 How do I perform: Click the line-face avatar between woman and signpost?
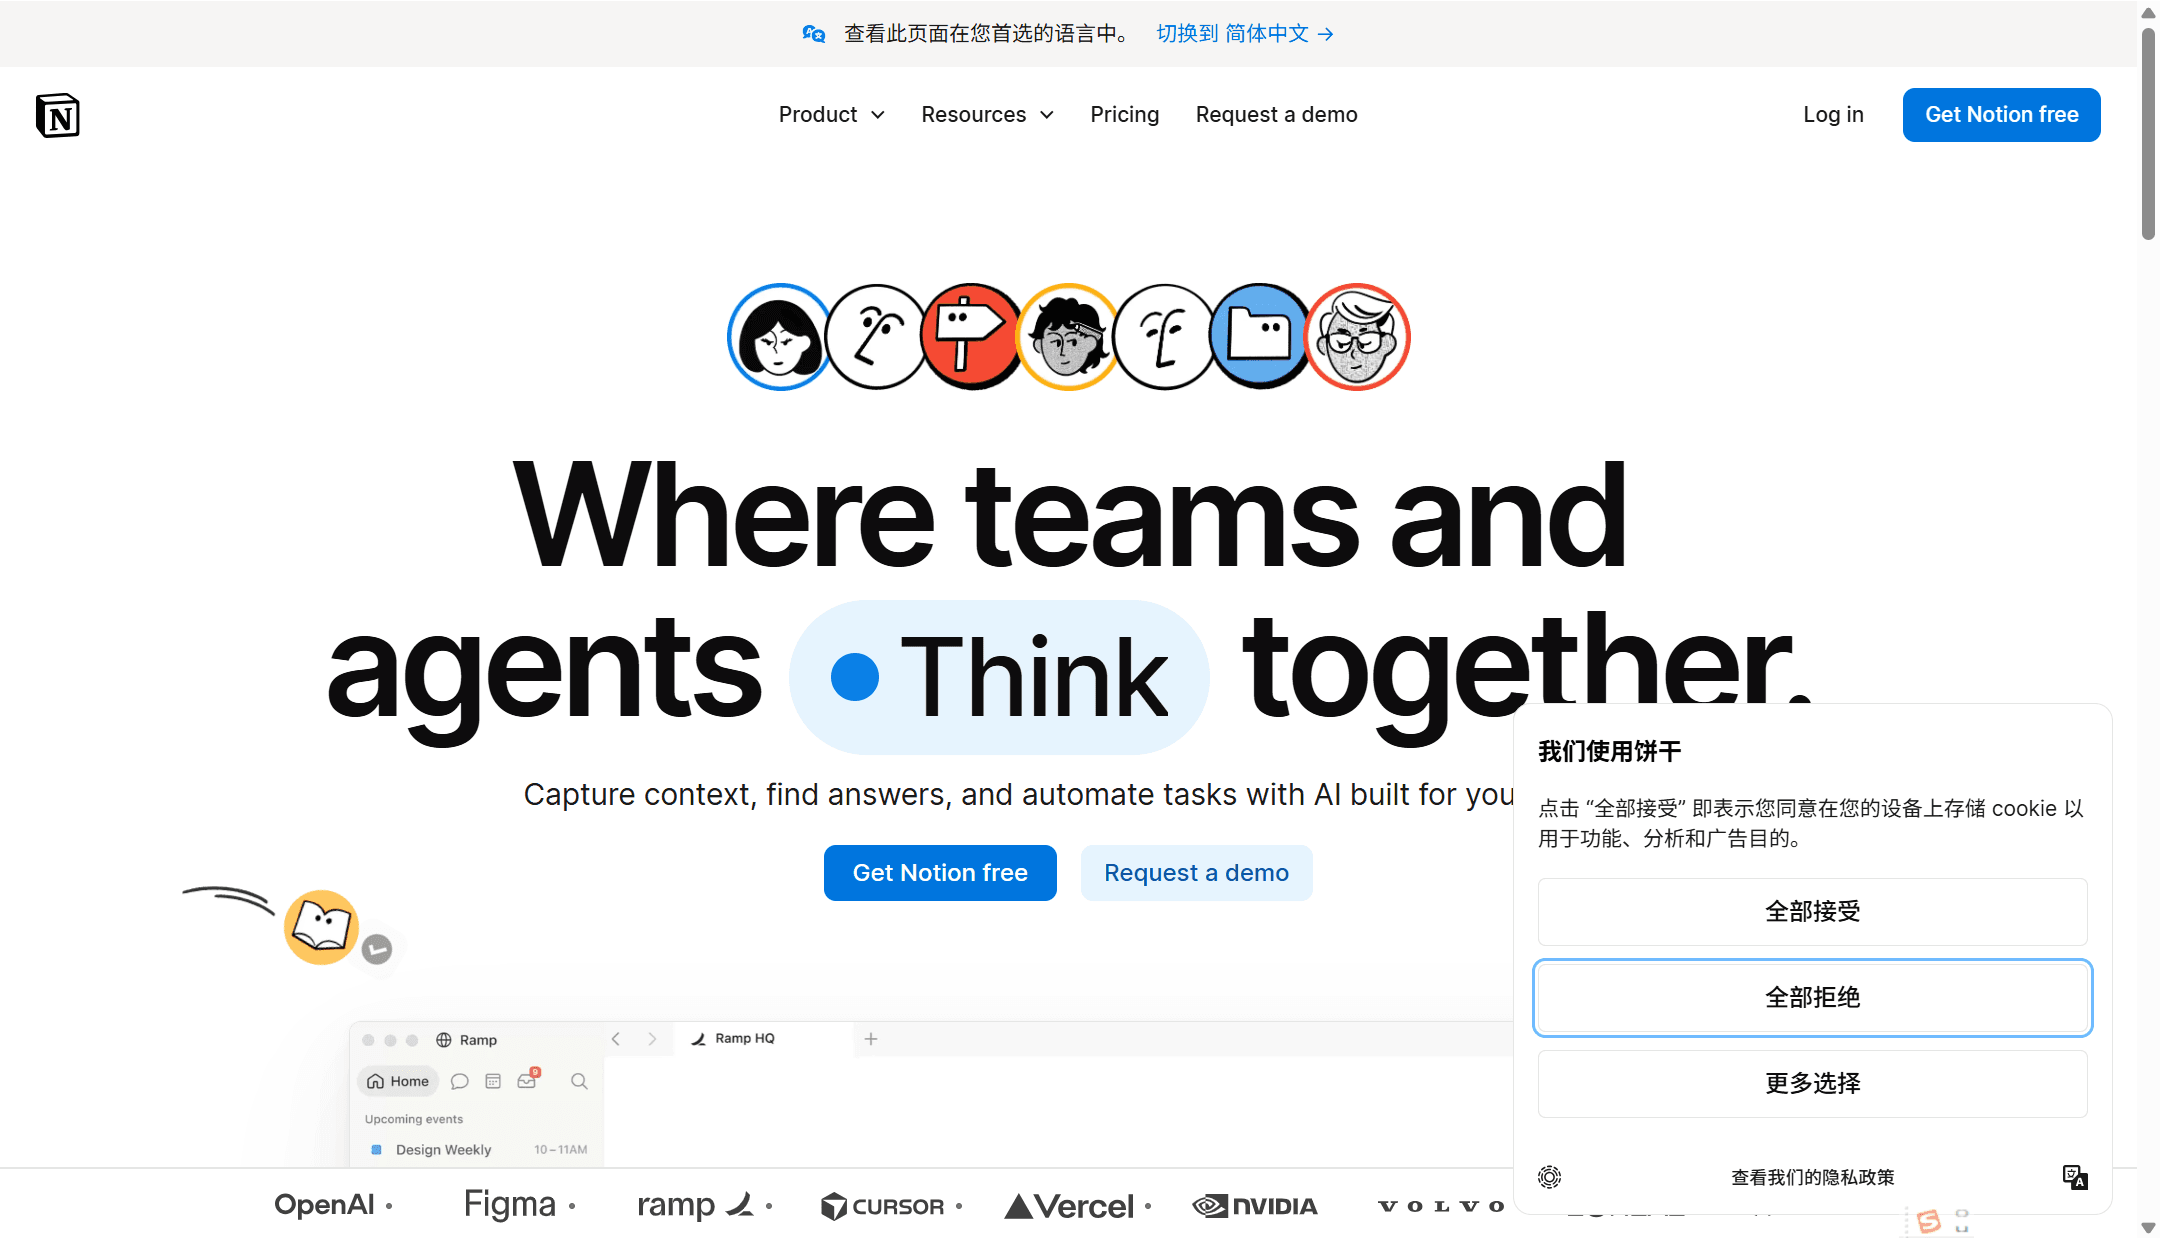[876, 337]
